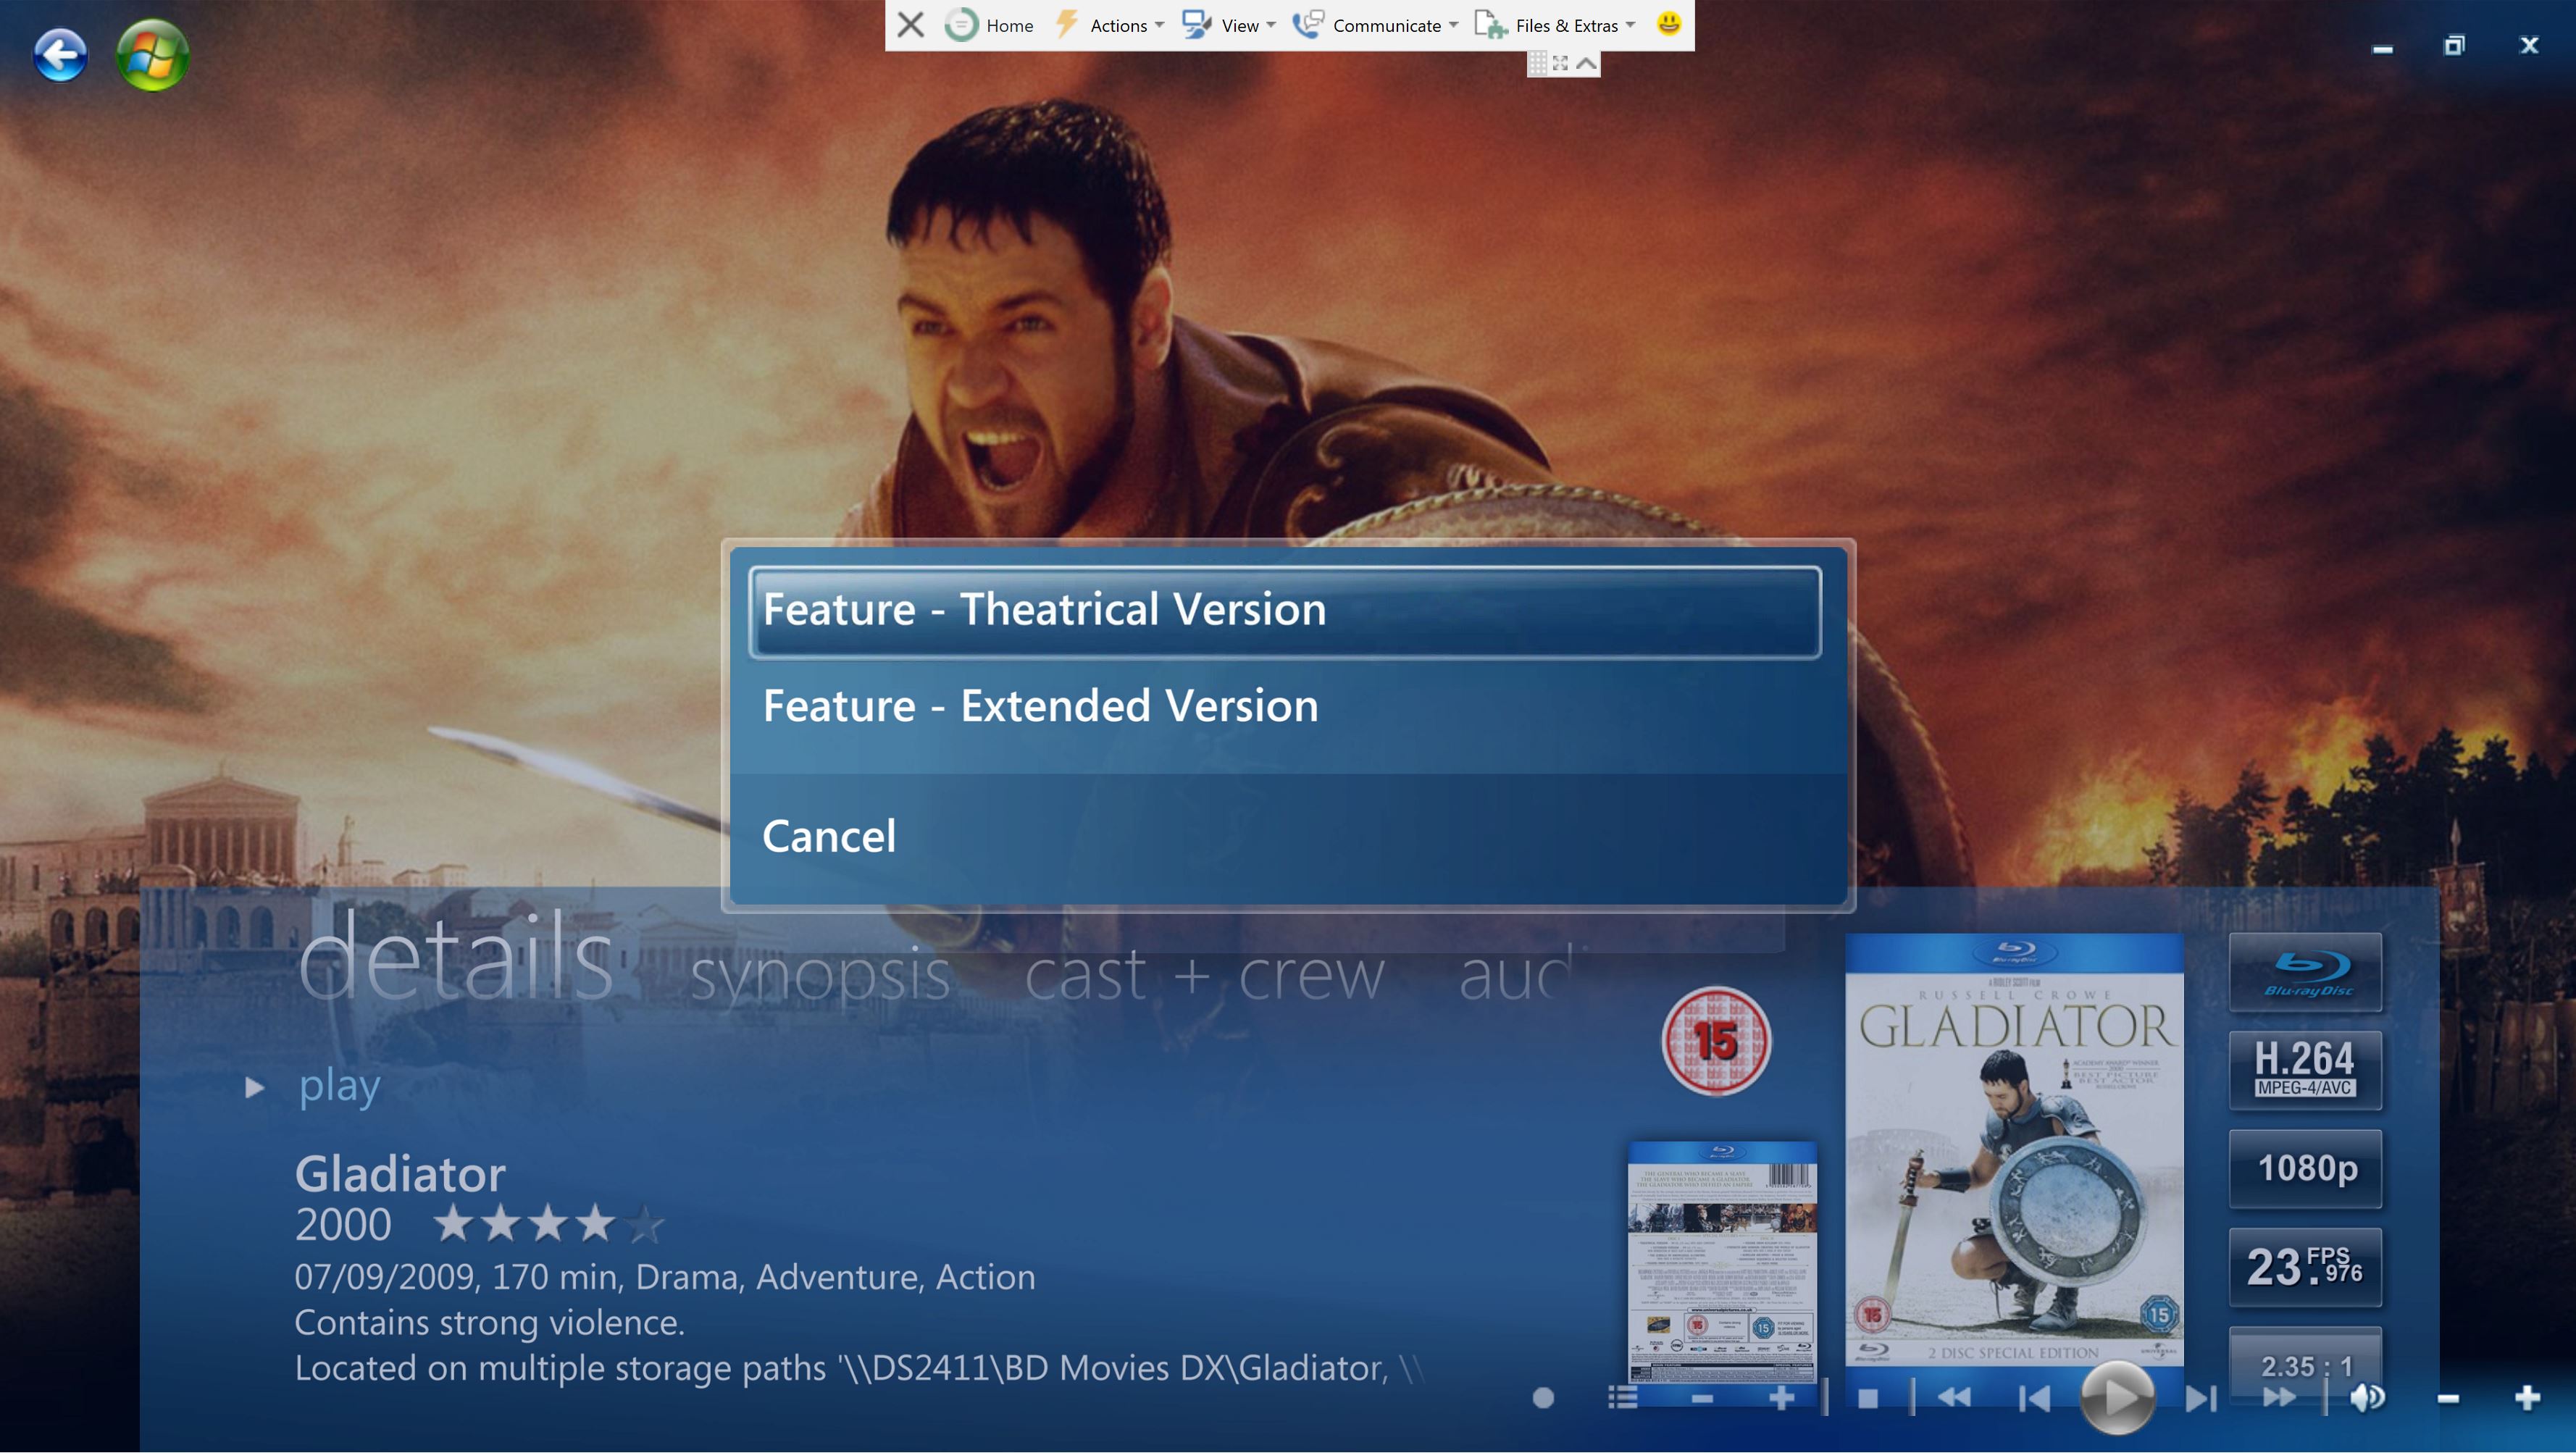The width and height of the screenshot is (2576, 1453).
Task: Click the 'Contains strong violence.' text
Action: pyautogui.click(x=489, y=1323)
